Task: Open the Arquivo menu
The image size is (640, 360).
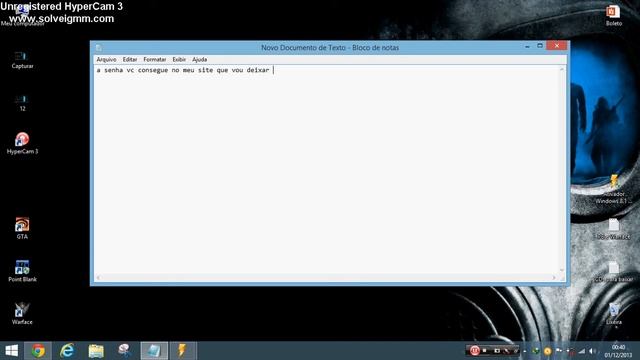Action: (x=106, y=60)
